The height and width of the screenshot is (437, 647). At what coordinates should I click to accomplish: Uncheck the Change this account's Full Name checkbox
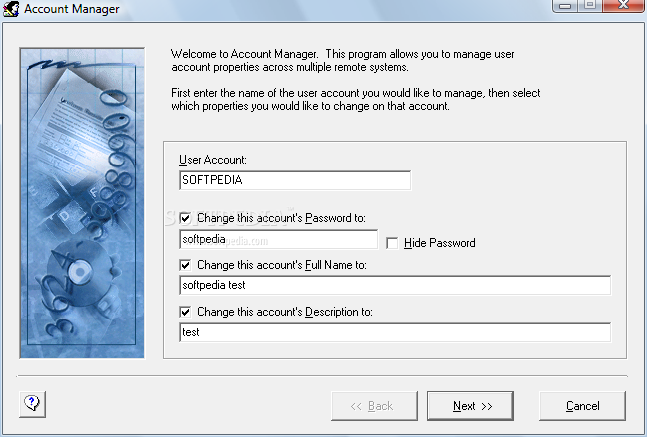pyautogui.click(x=185, y=265)
